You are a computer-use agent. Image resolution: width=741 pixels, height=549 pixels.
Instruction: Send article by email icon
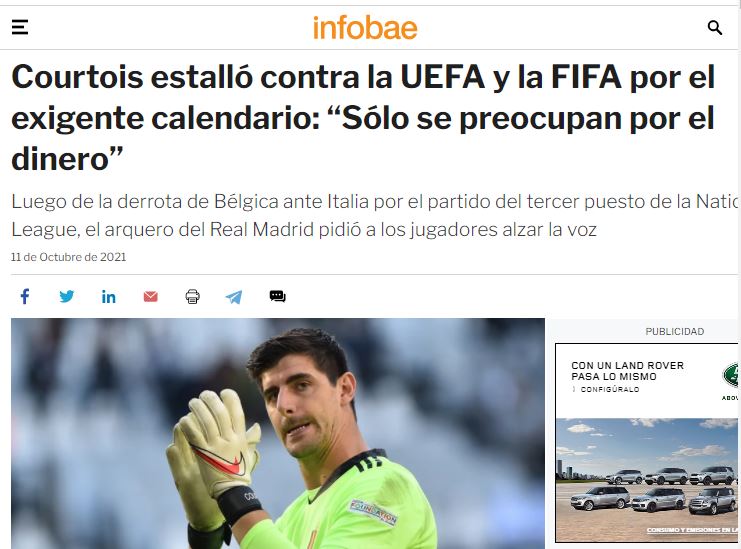coord(150,297)
